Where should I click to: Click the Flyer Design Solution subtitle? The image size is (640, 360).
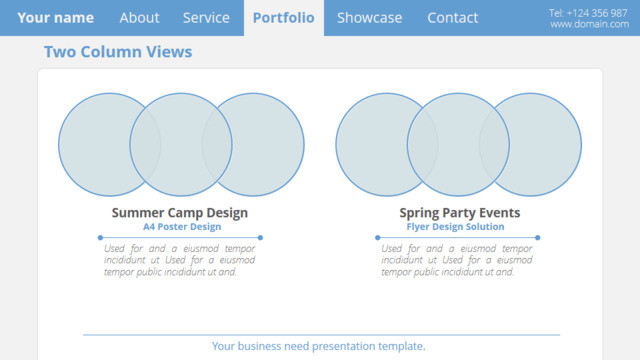pyautogui.click(x=455, y=227)
